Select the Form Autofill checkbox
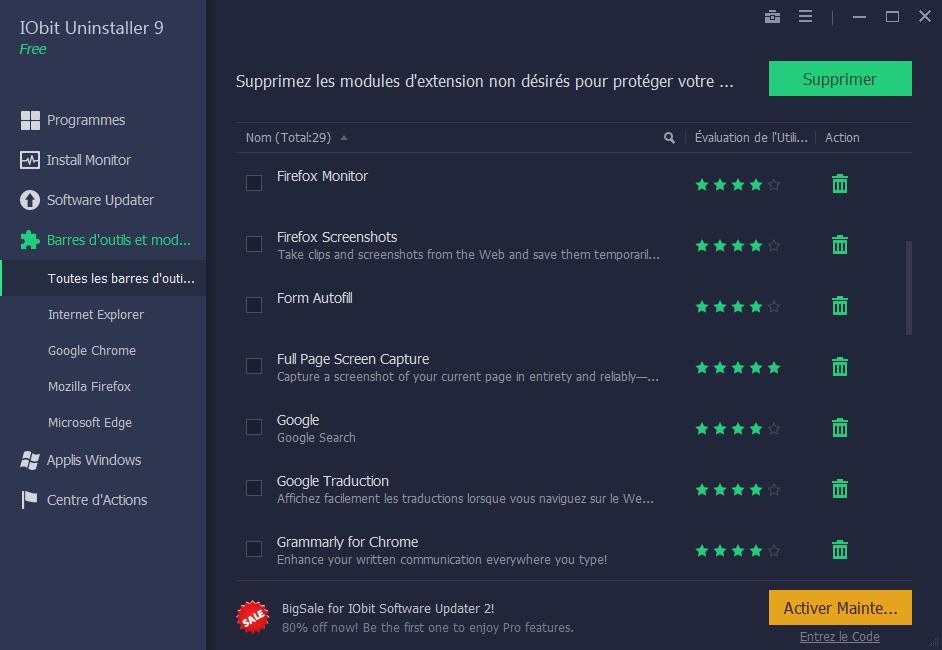 click(x=254, y=305)
